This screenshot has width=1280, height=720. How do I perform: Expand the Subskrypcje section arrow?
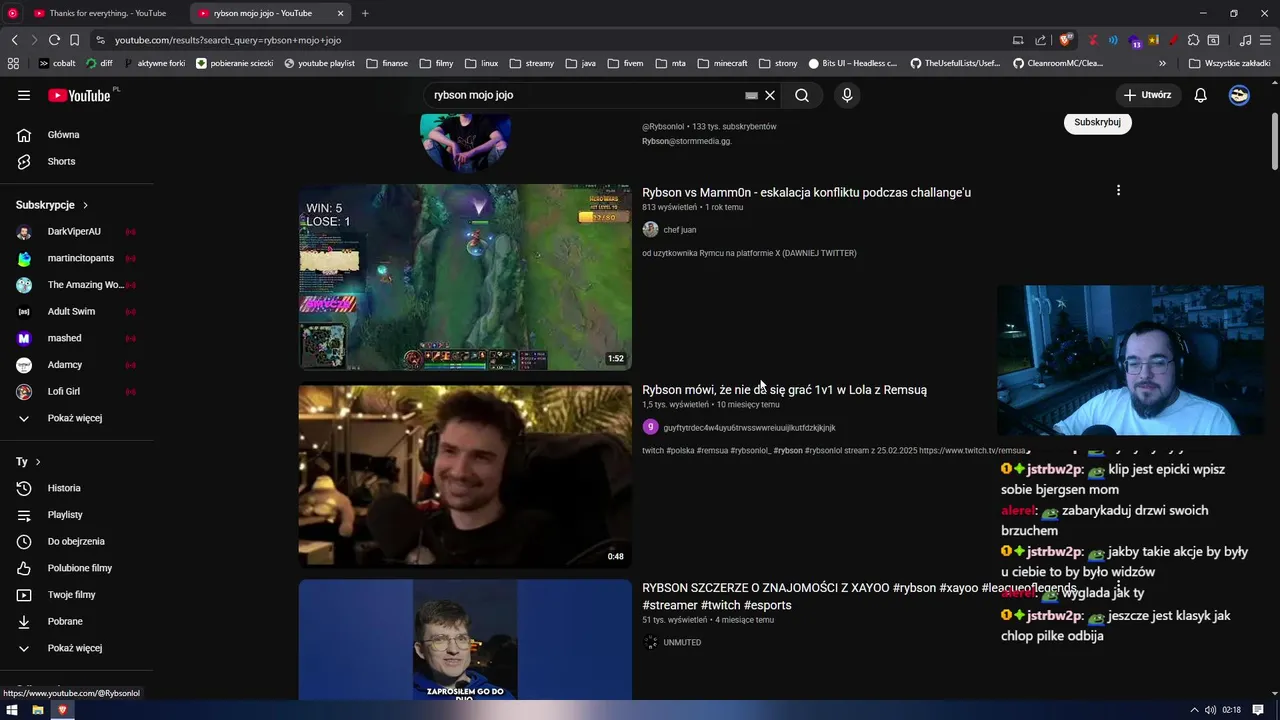coord(85,205)
